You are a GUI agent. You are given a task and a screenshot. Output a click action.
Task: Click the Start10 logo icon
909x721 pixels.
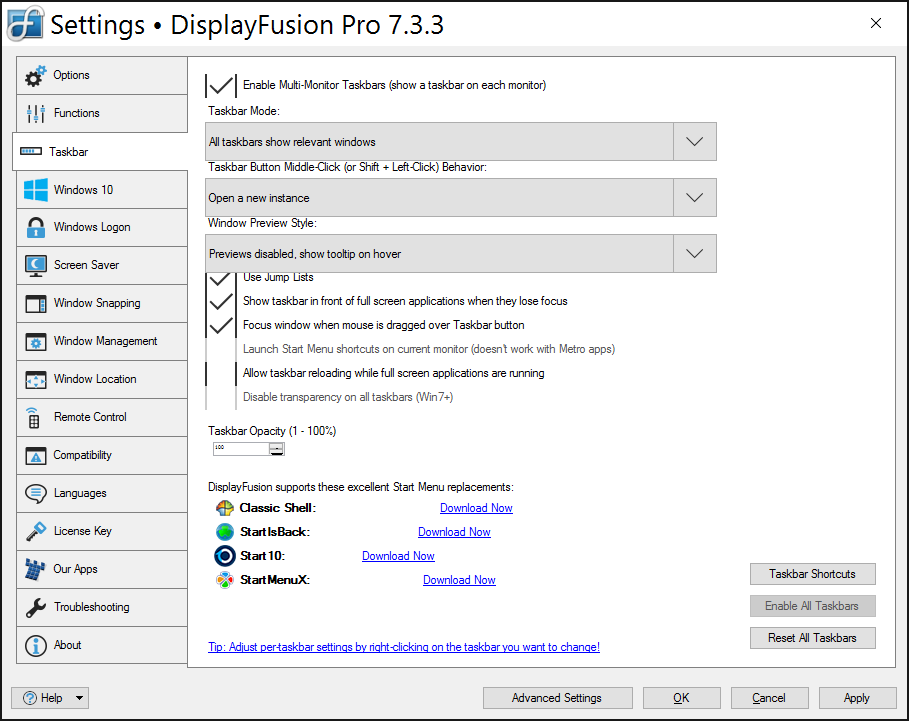225,556
